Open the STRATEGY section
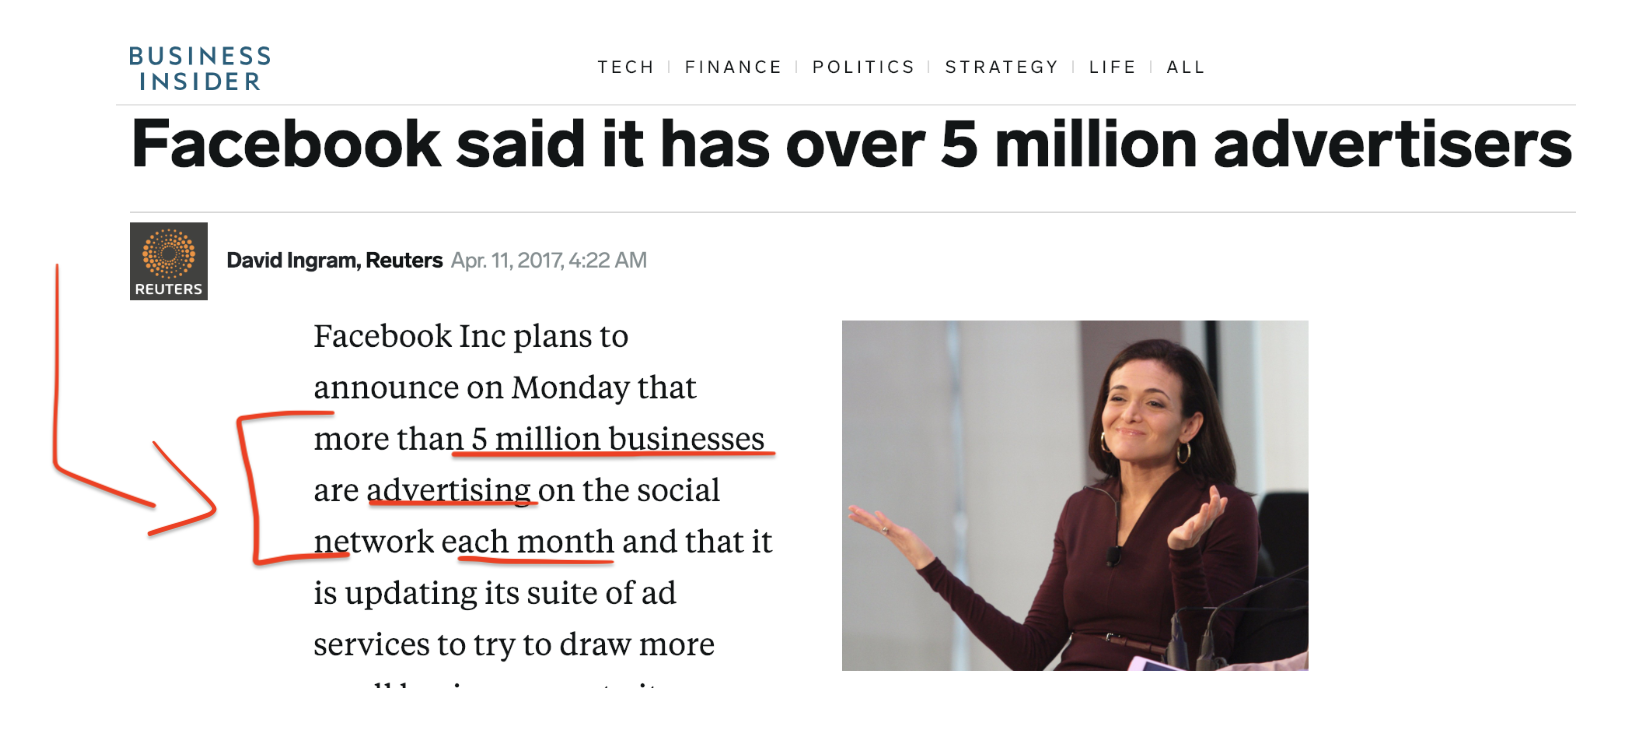The width and height of the screenshot is (1634, 730). click(x=1001, y=67)
